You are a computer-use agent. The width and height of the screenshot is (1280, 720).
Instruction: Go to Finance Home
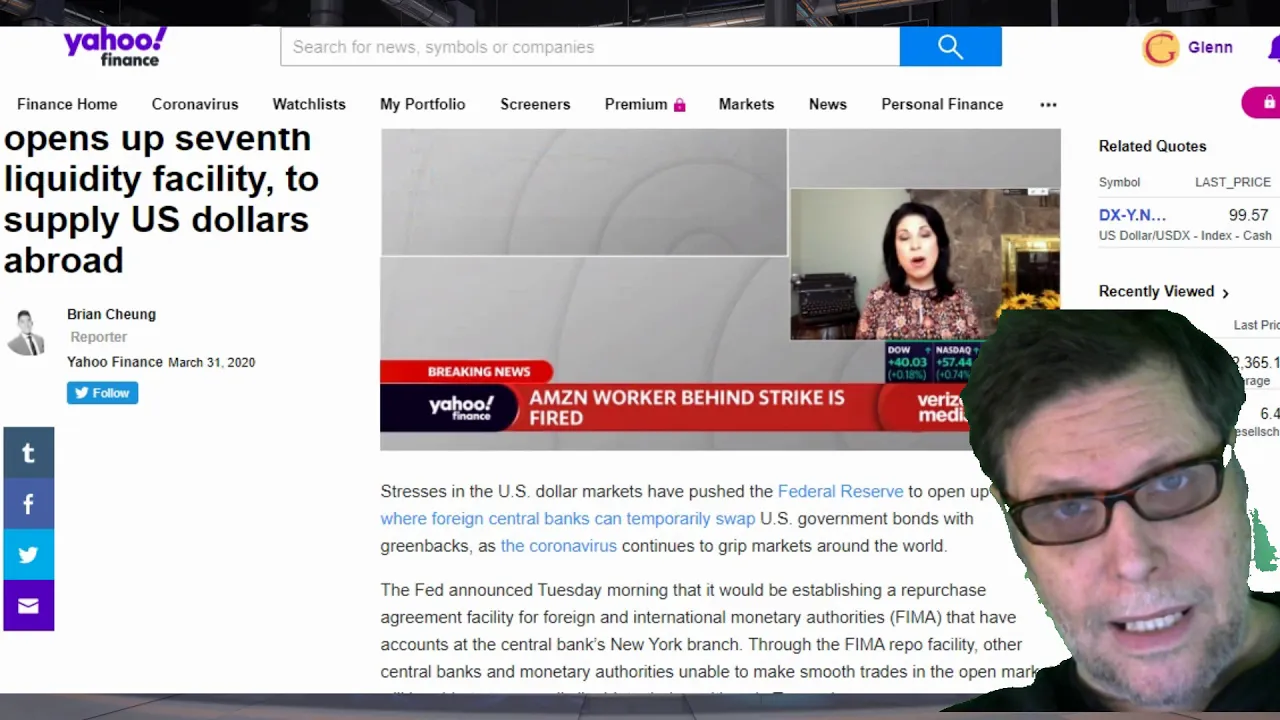(67, 104)
